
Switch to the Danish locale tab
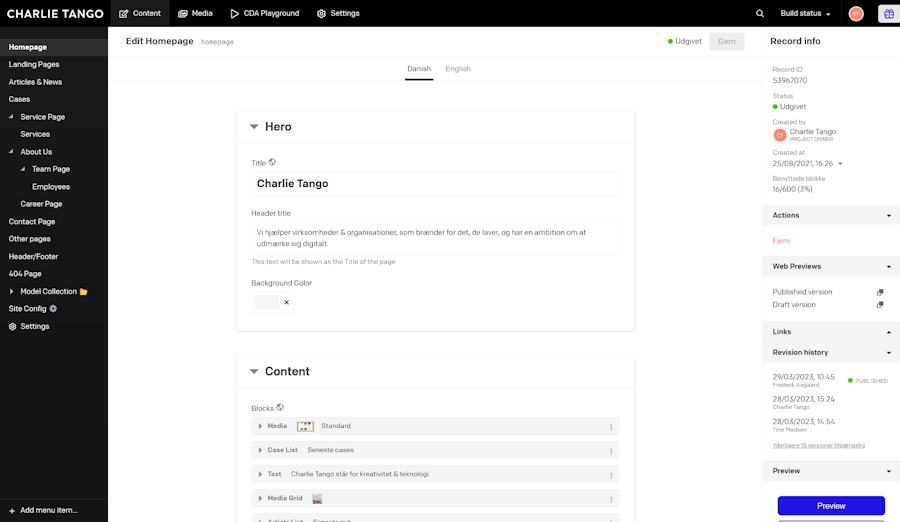click(419, 69)
